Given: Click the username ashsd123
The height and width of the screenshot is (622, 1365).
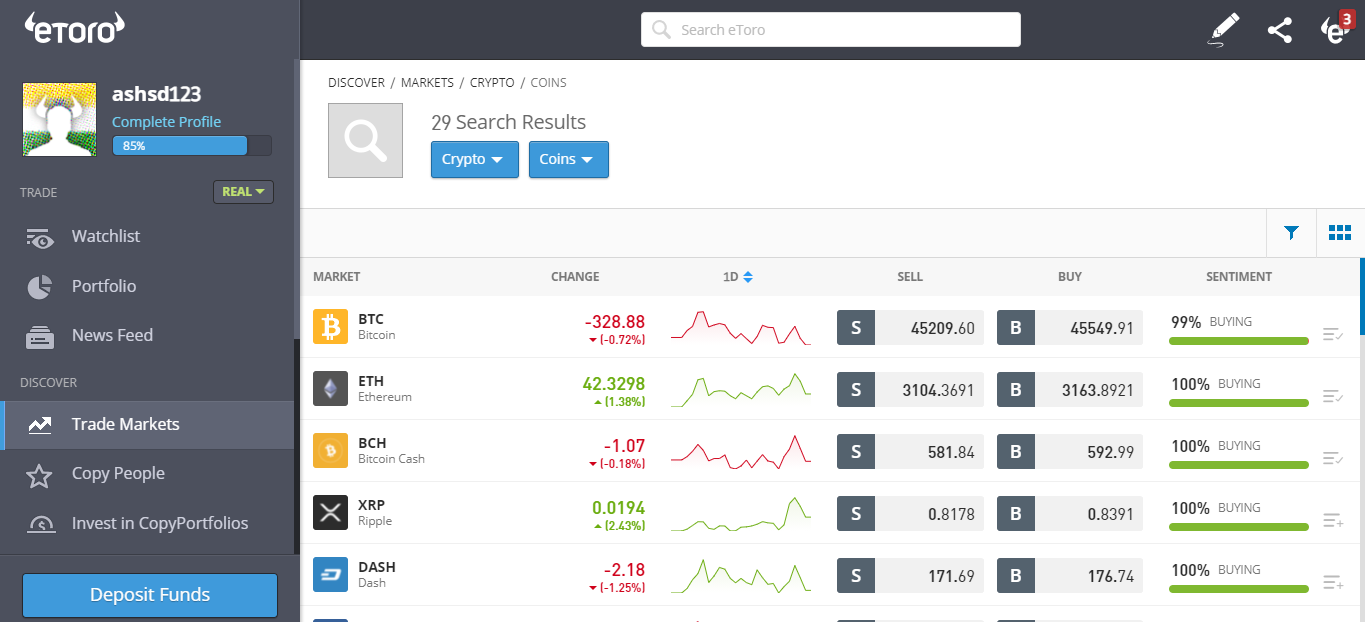Looking at the screenshot, I should tap(156, 94).
